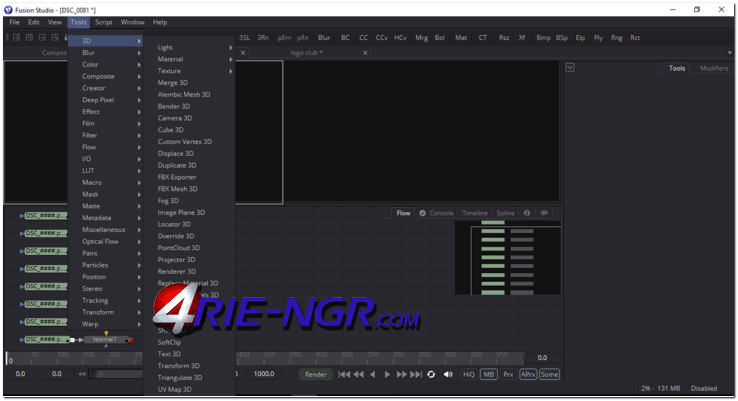Open the Script menu

(x=104, y=22)
